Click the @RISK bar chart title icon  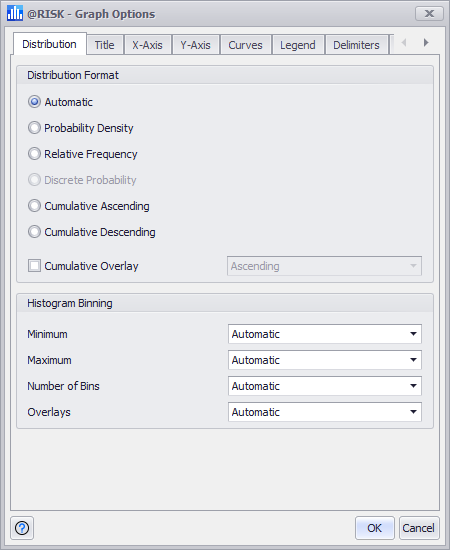(14, 14)
